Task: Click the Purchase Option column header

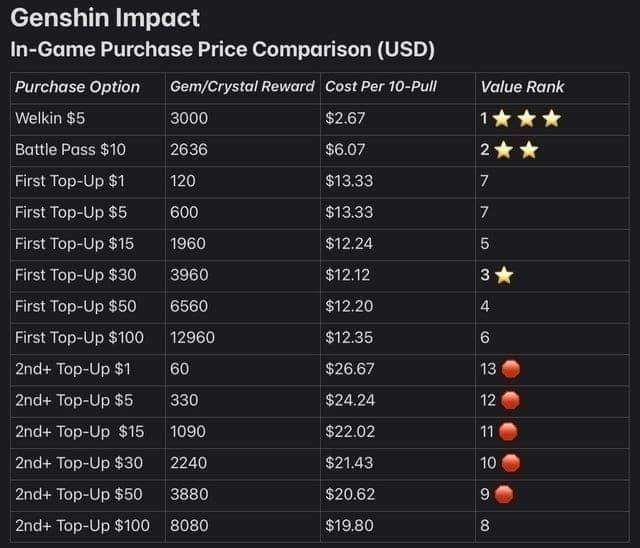Action: point(77,87)
